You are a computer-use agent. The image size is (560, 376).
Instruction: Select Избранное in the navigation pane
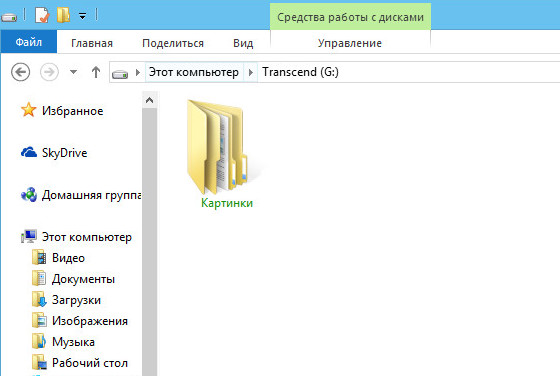point(72,111)
